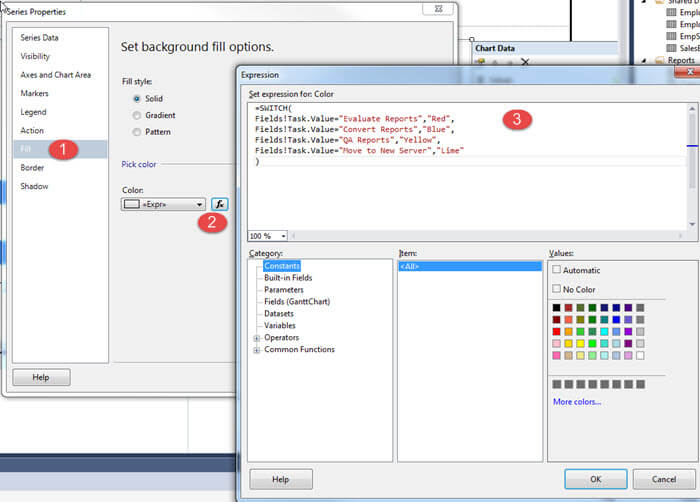This screenshot has width=700, height=502.
Task: Click the "Evaluate Reports" line in expression
Action: pos(354,119)
